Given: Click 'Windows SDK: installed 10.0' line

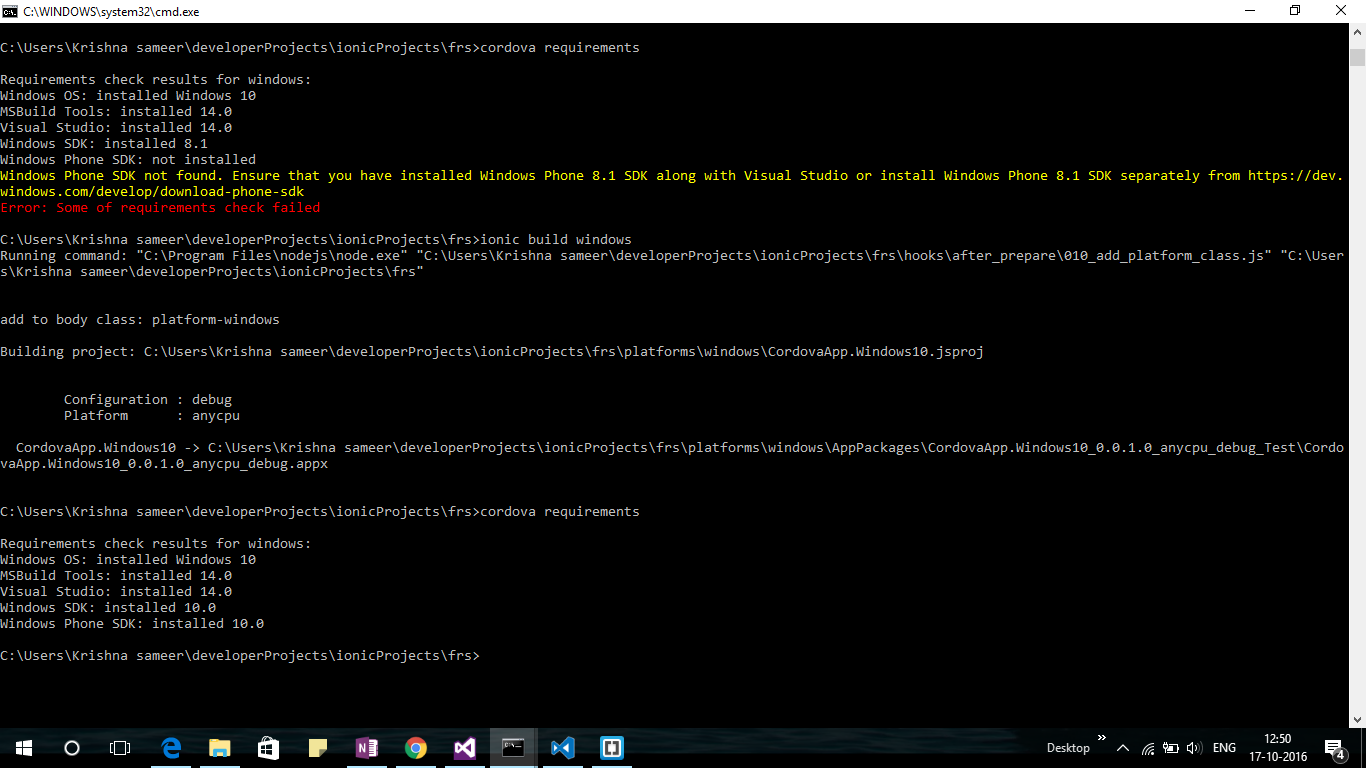Looking at the screenshot, I should tap(108, 607).
